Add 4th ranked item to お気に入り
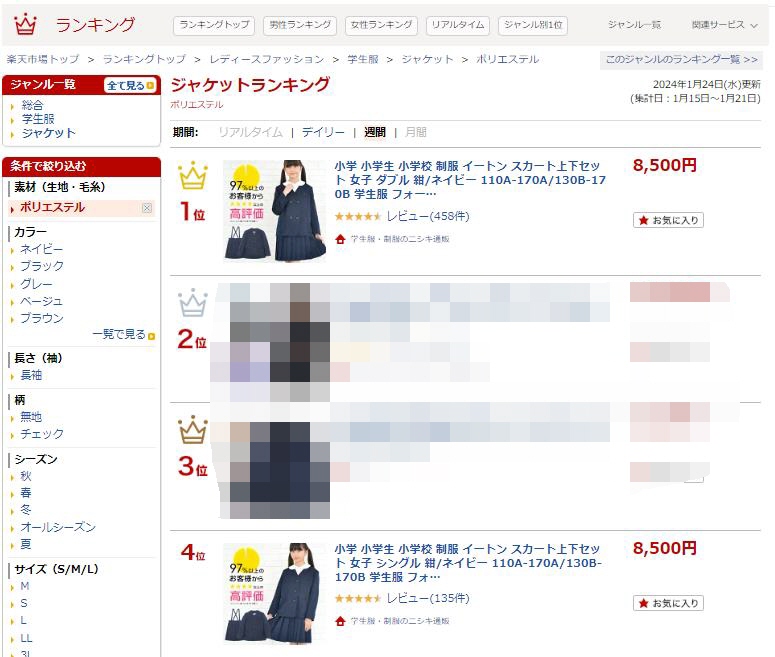This screenshot has width=775, height=657. tap(668, 603)
